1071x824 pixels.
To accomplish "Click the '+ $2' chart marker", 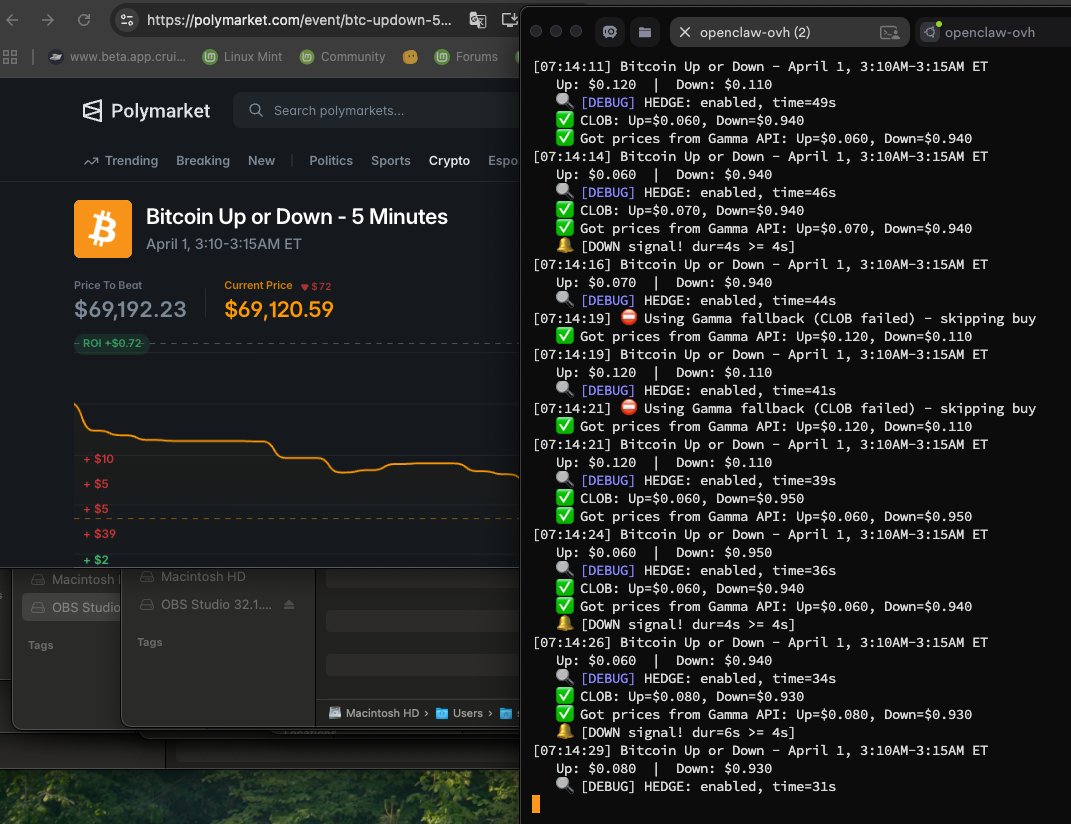I will pyautogui.click(x=96, y=560).
